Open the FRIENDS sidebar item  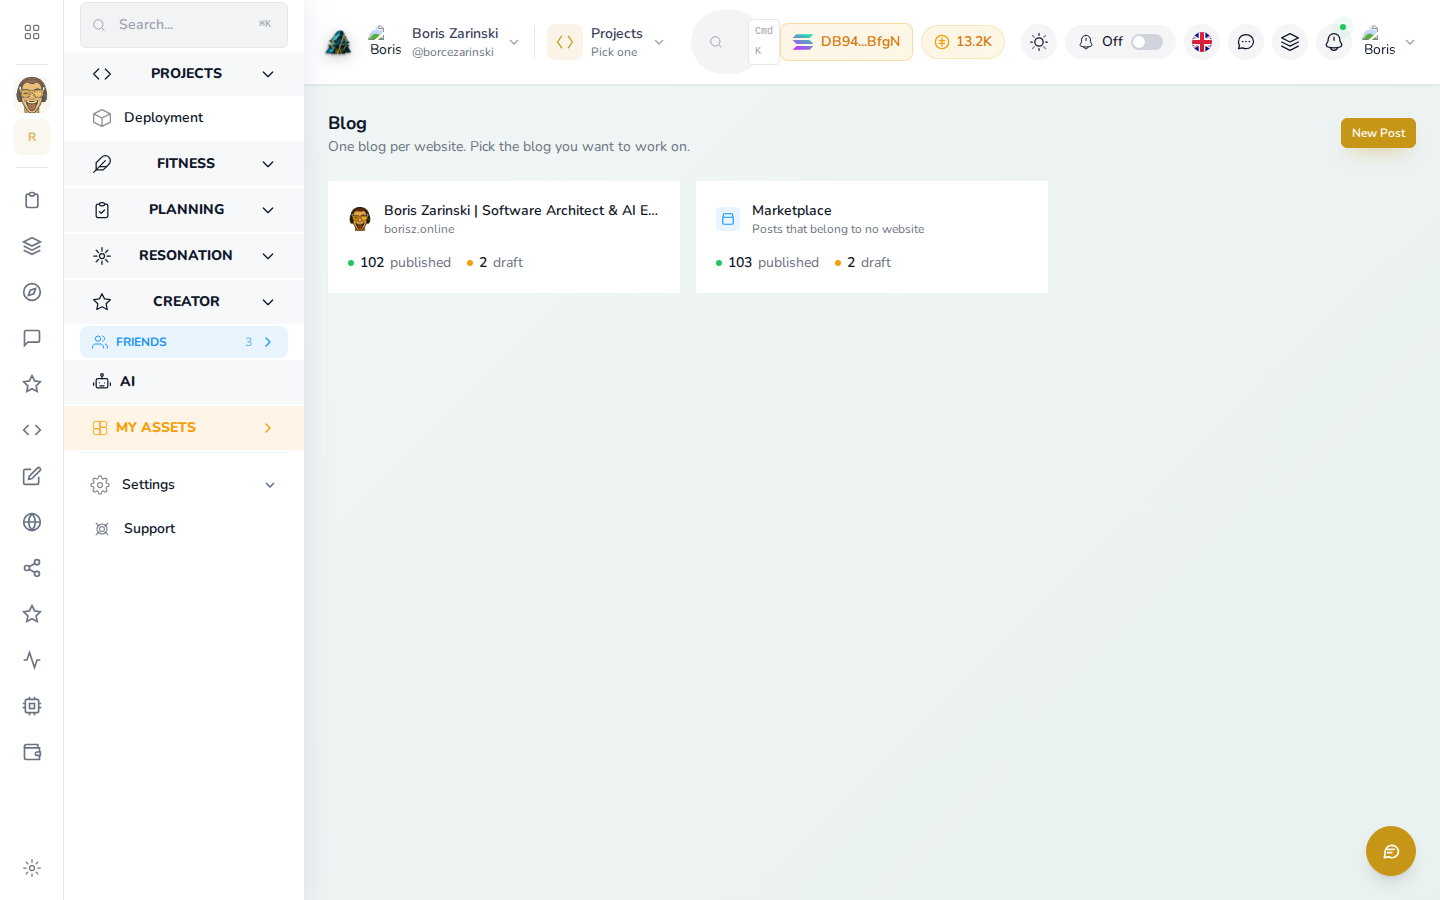(x=184, y=342)
